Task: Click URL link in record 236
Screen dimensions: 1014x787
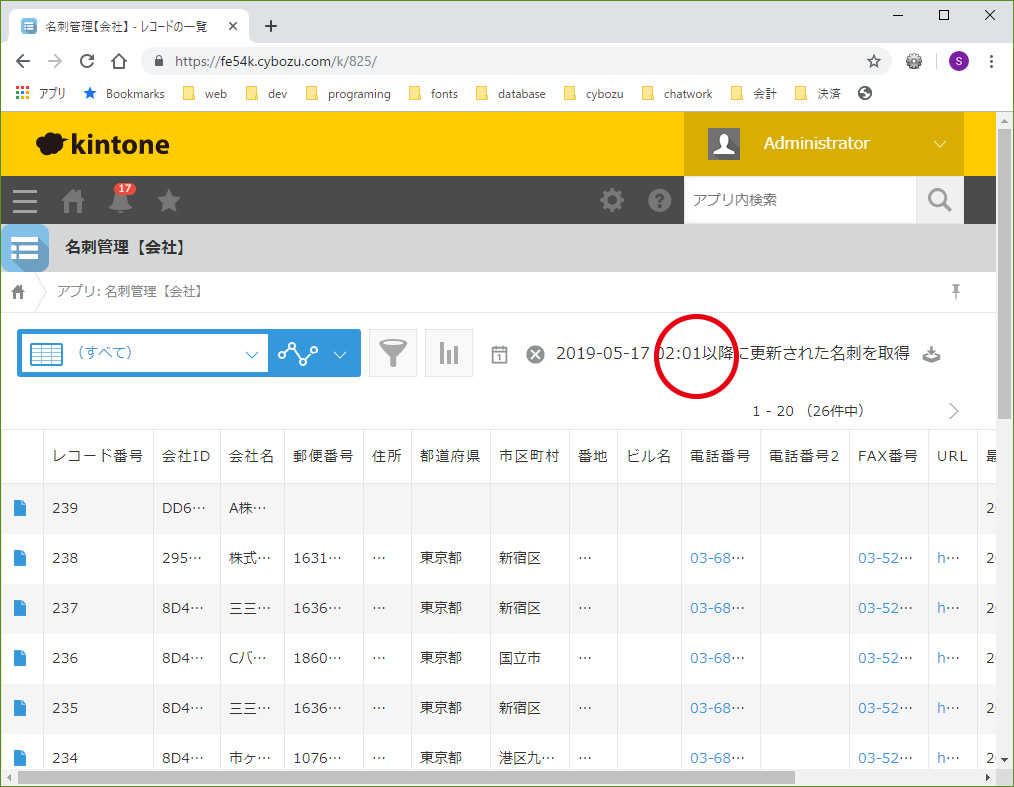Action: (948, 658)
